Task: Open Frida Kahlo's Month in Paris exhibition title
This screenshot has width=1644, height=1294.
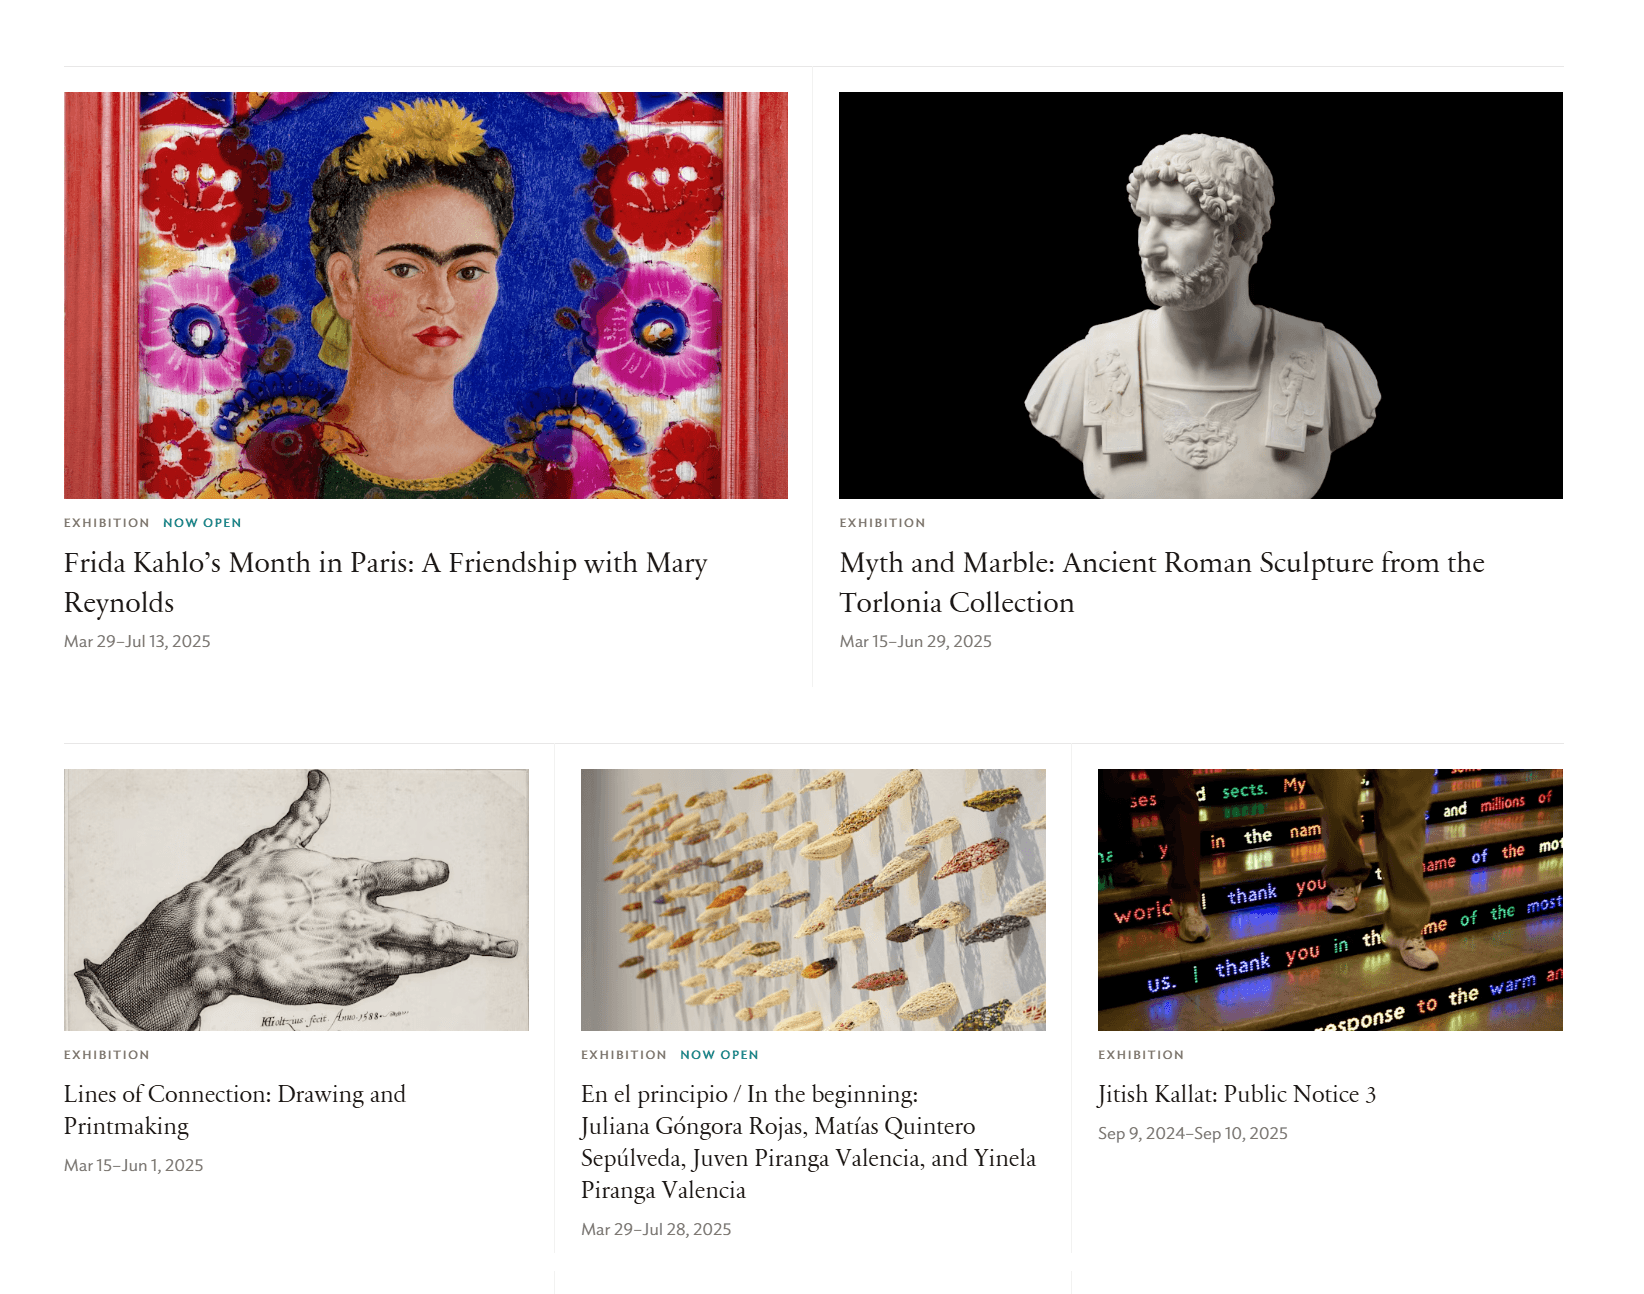Action: click(x=386, y=582)
